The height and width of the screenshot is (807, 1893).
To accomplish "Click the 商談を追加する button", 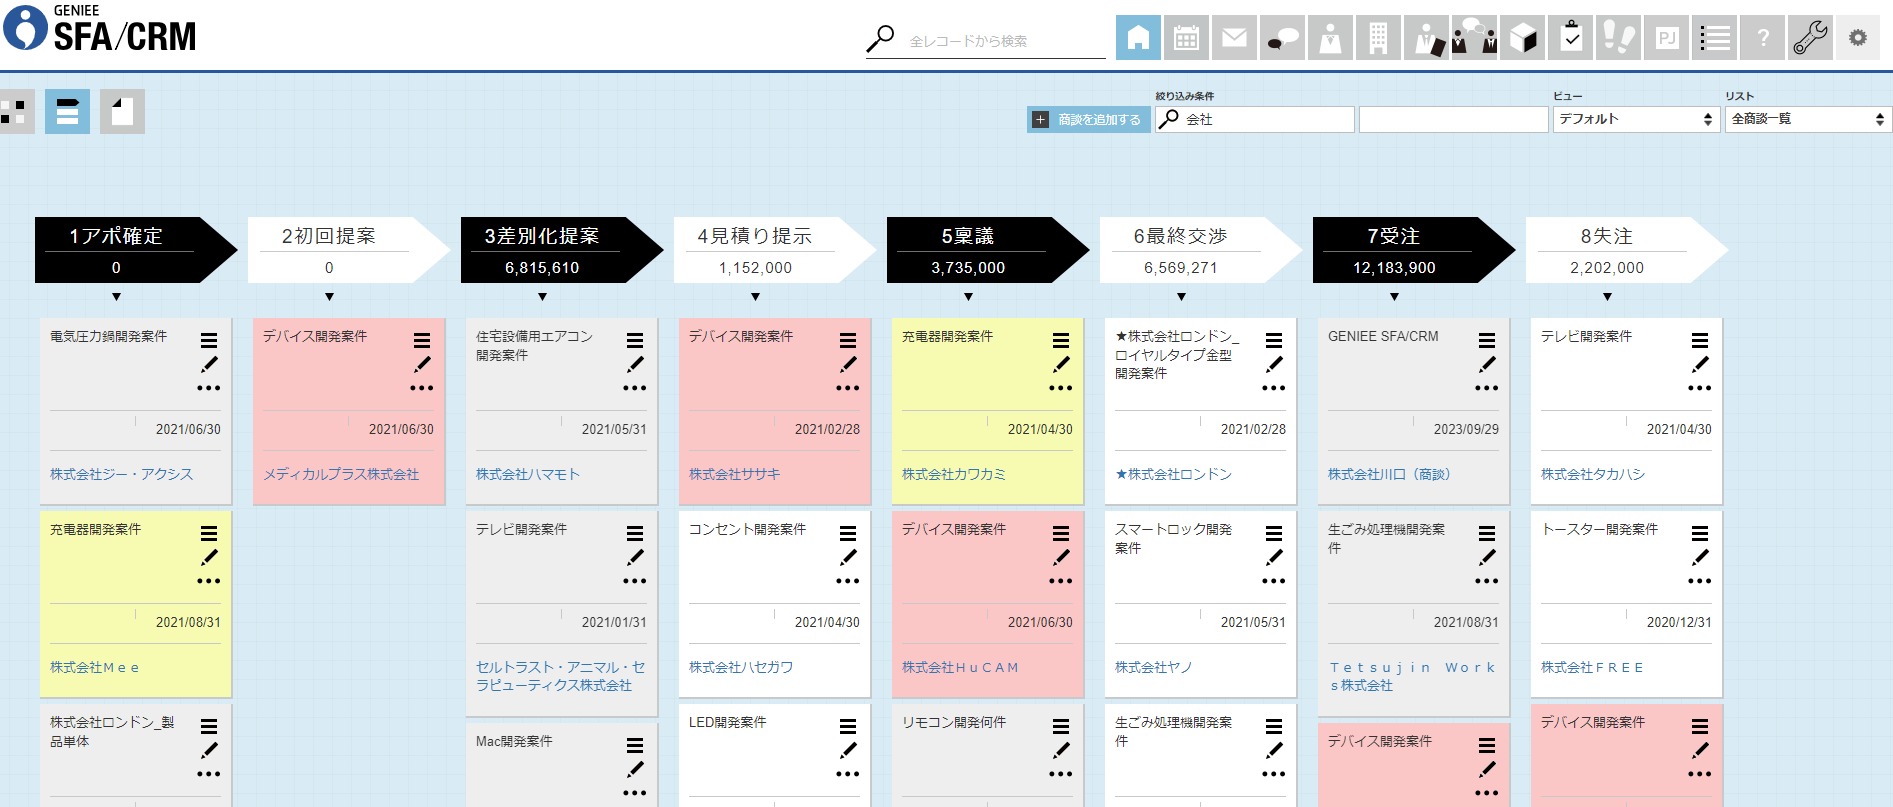I will tap(1088, 119).
